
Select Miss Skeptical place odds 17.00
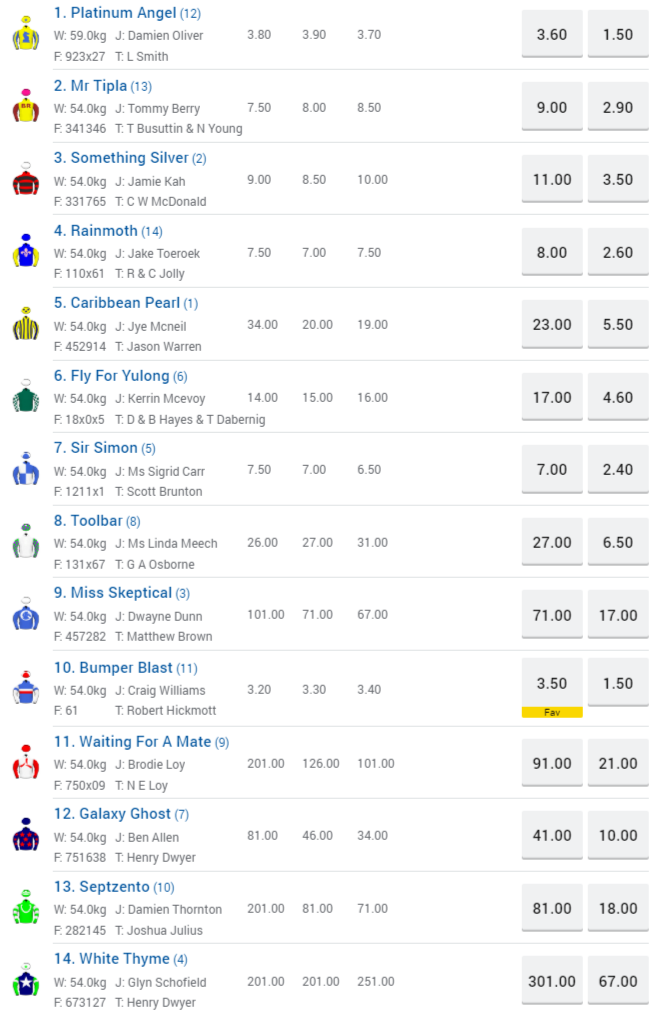point(618,616)
